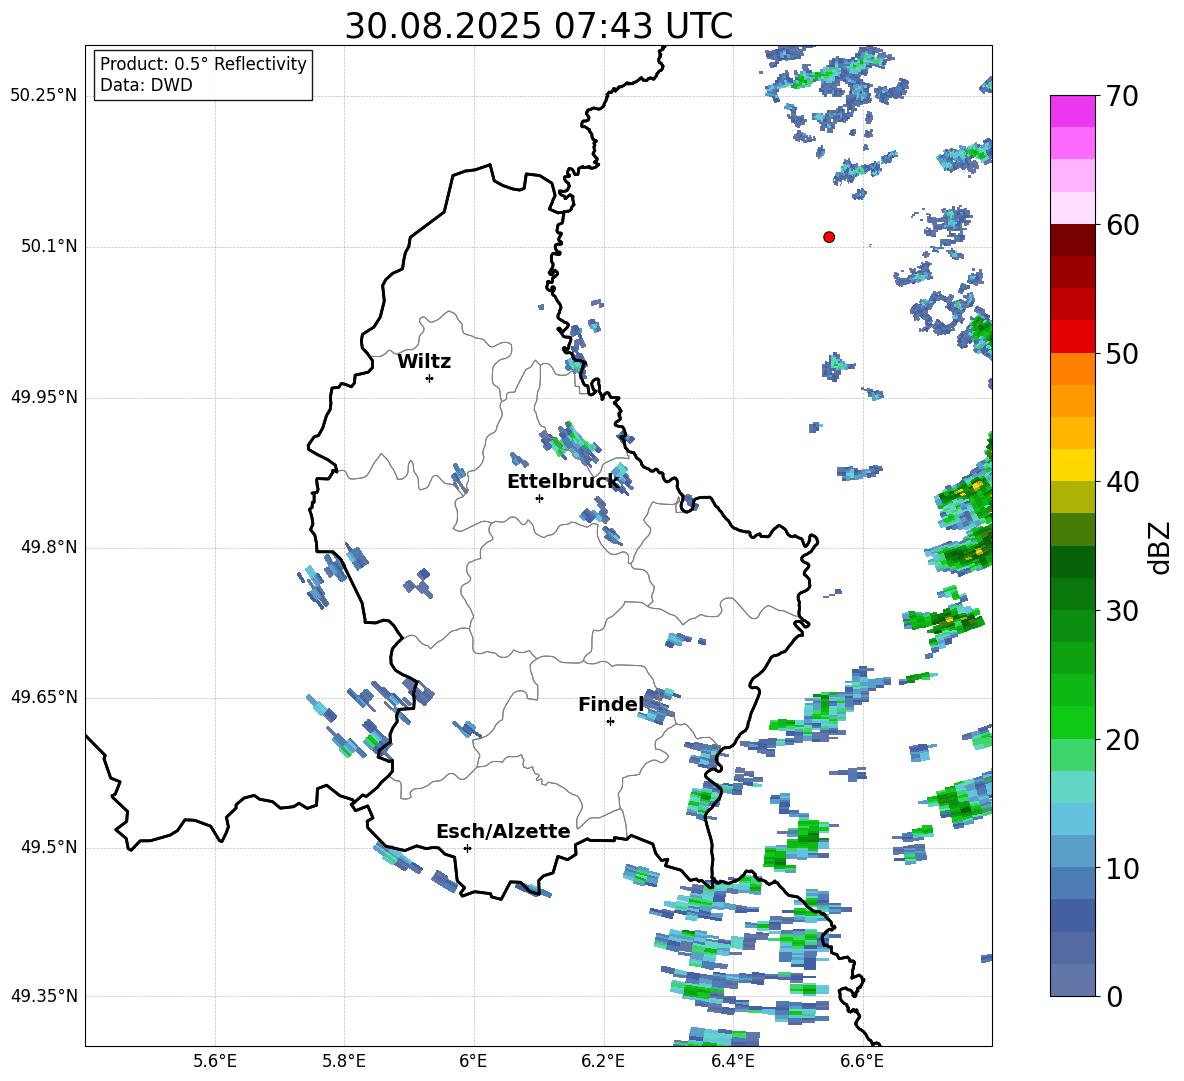Screen dimensions: 1184x1081
Task: Click the Product: 0.5° Reflectivity text
Action: pyautogui.click(x=203, y=64)
